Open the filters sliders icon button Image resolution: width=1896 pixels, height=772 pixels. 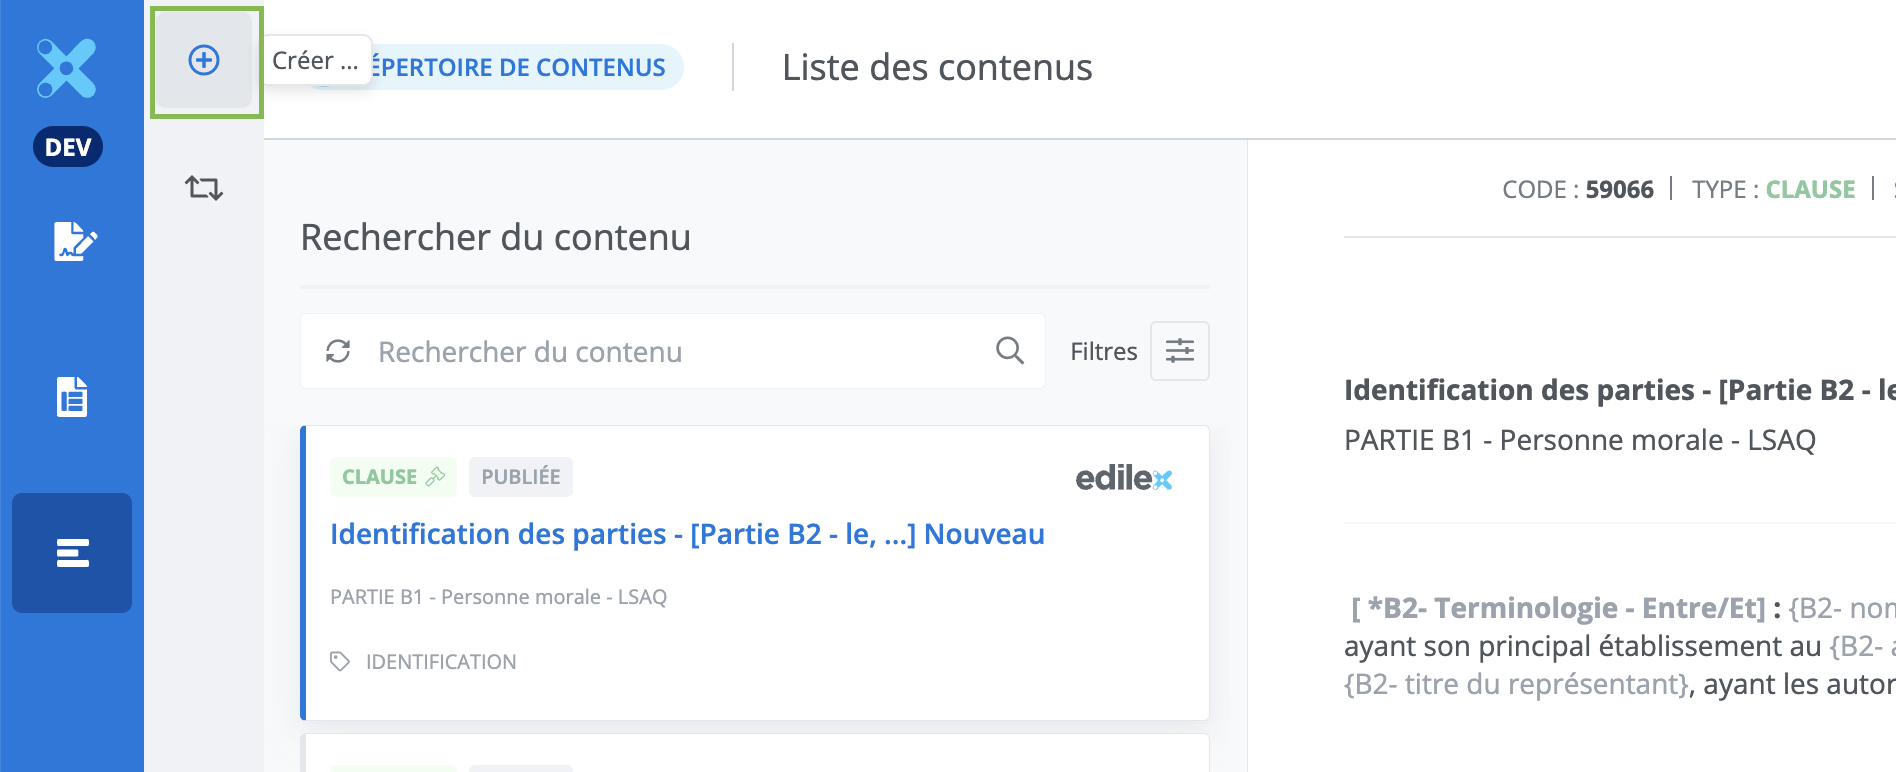pyautogui.click(x=1180, y=351)
